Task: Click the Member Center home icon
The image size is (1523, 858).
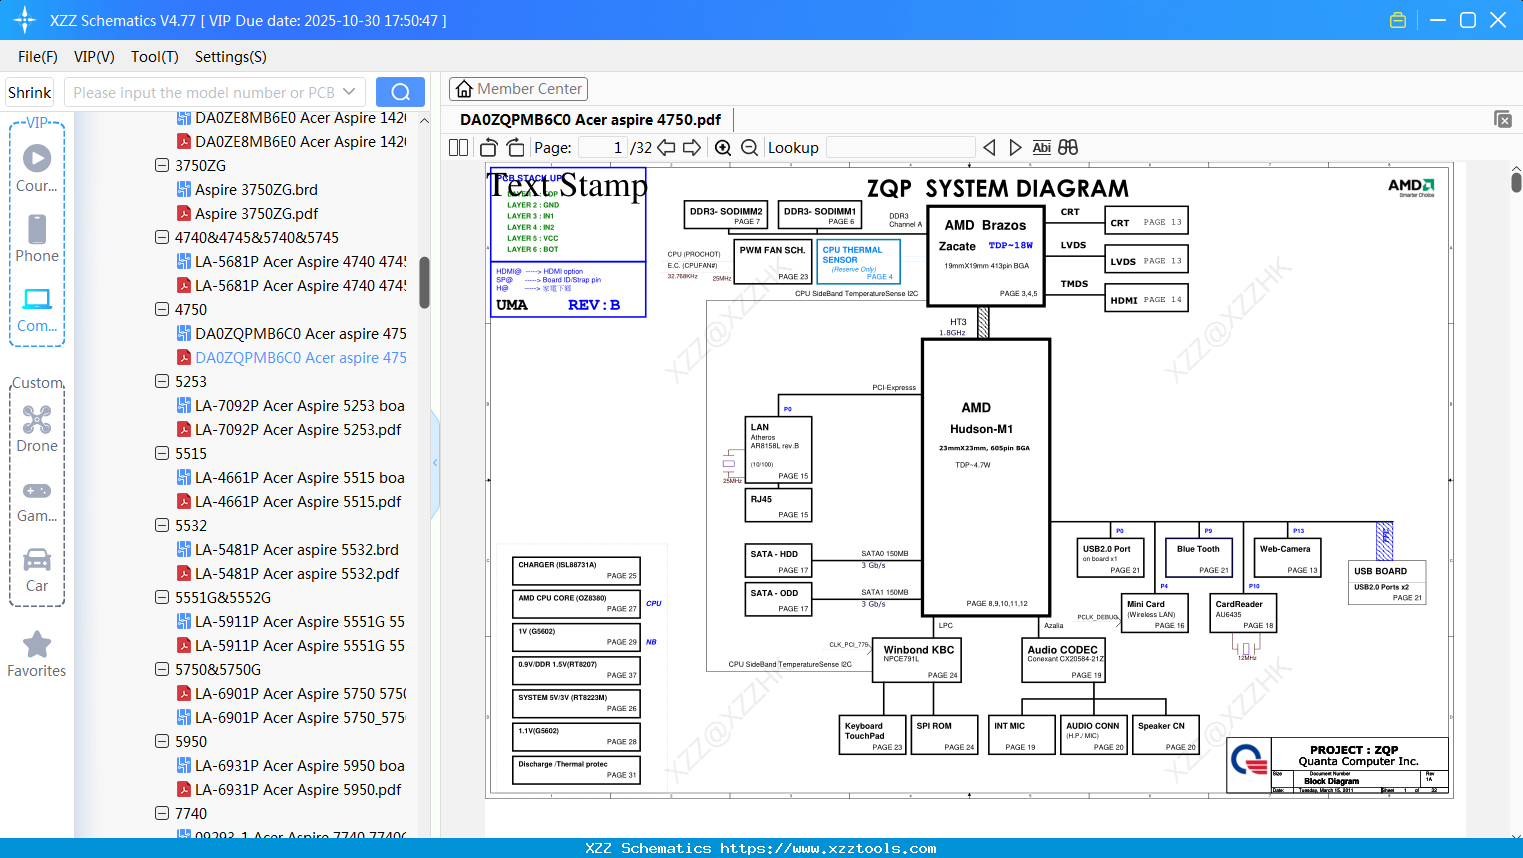Action: (x=464, y=89)
